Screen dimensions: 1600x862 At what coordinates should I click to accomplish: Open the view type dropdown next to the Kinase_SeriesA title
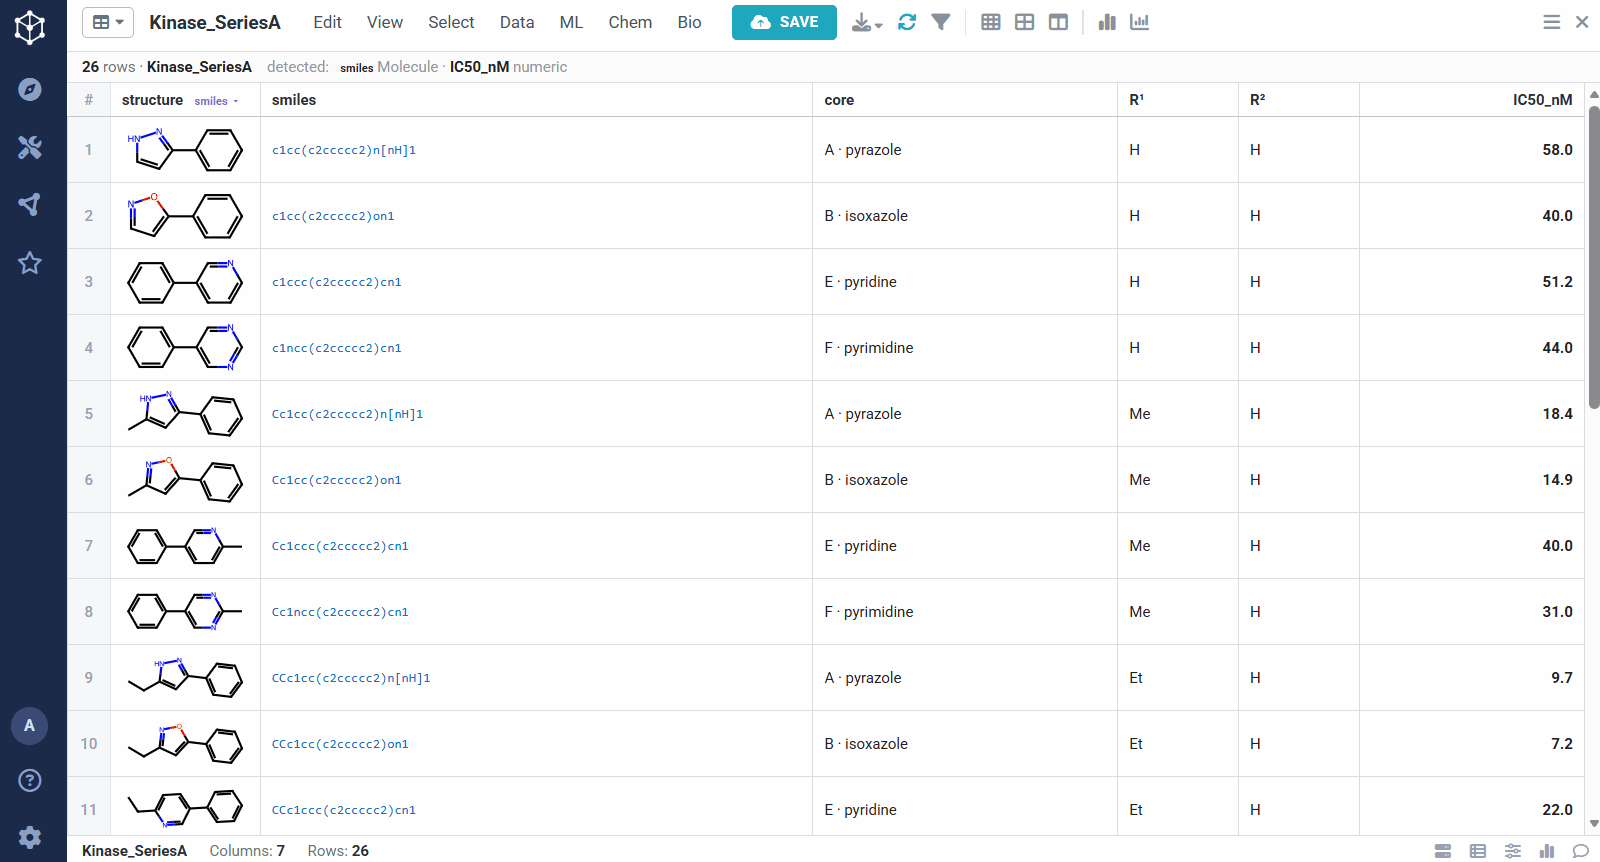click(108, 22)
